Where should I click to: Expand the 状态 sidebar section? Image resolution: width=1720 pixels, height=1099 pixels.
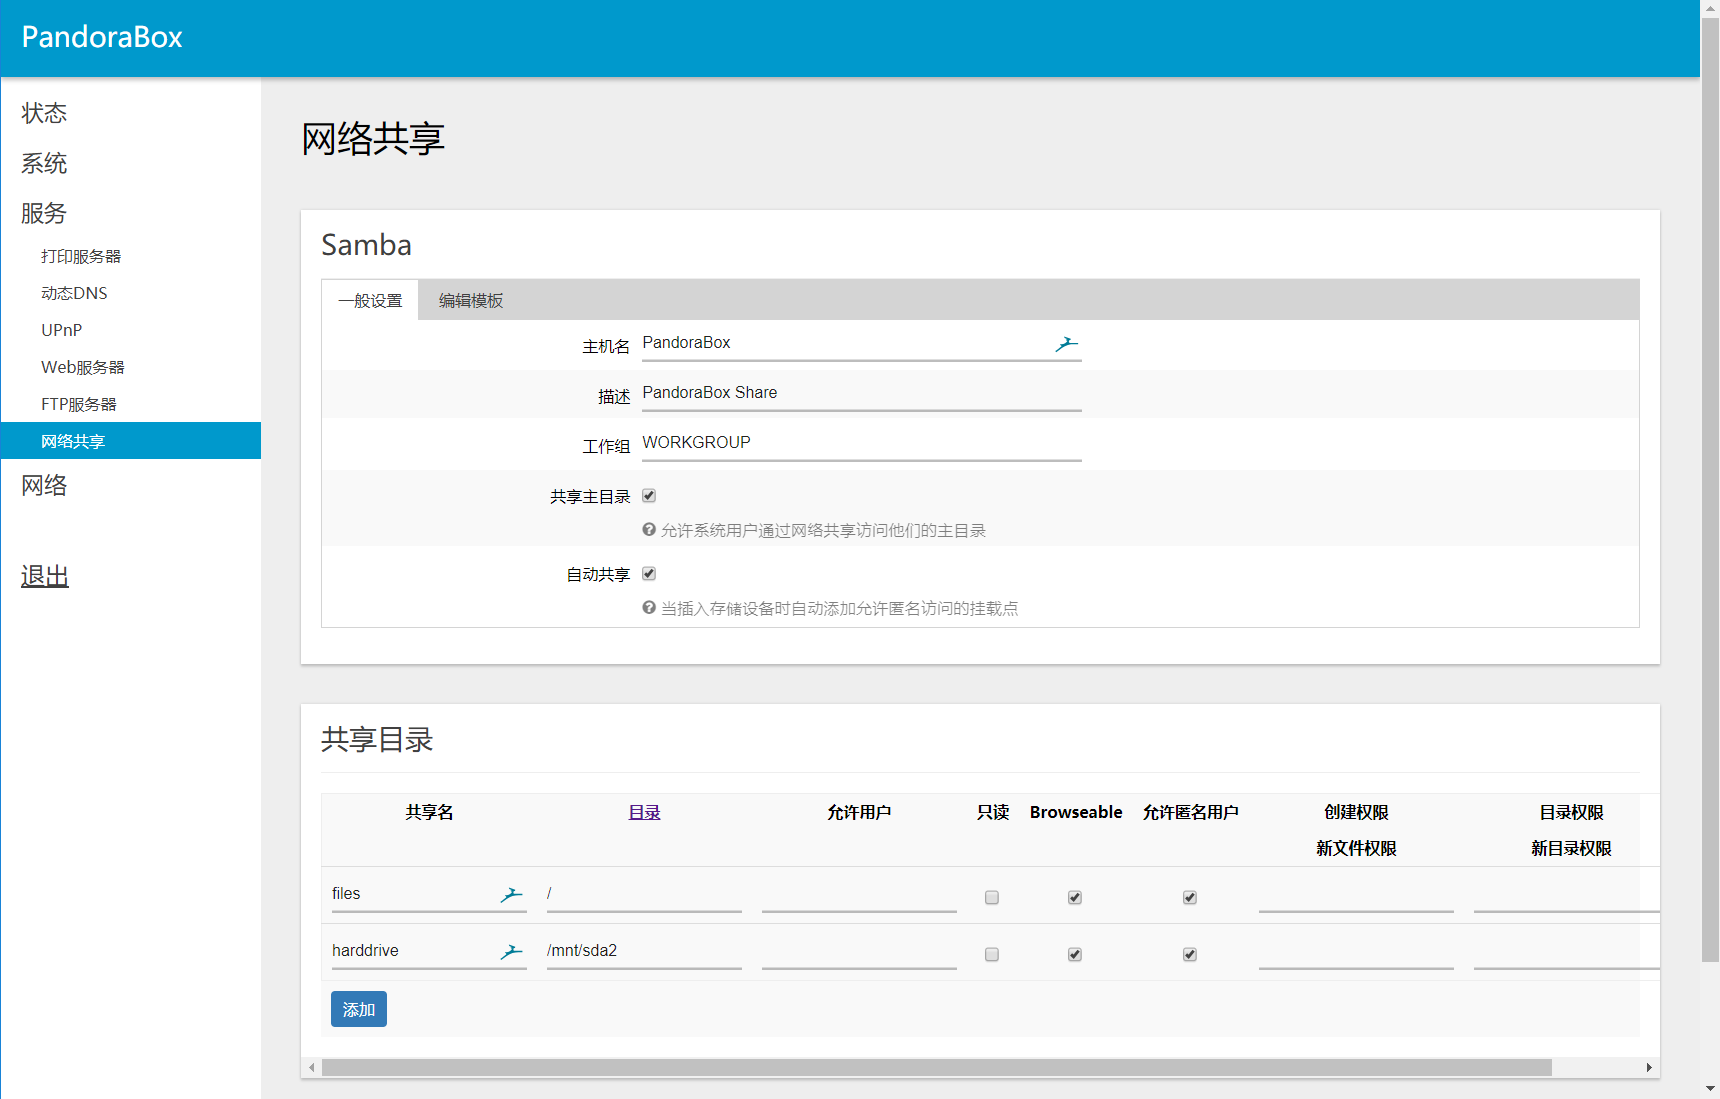tap(44, 113)
